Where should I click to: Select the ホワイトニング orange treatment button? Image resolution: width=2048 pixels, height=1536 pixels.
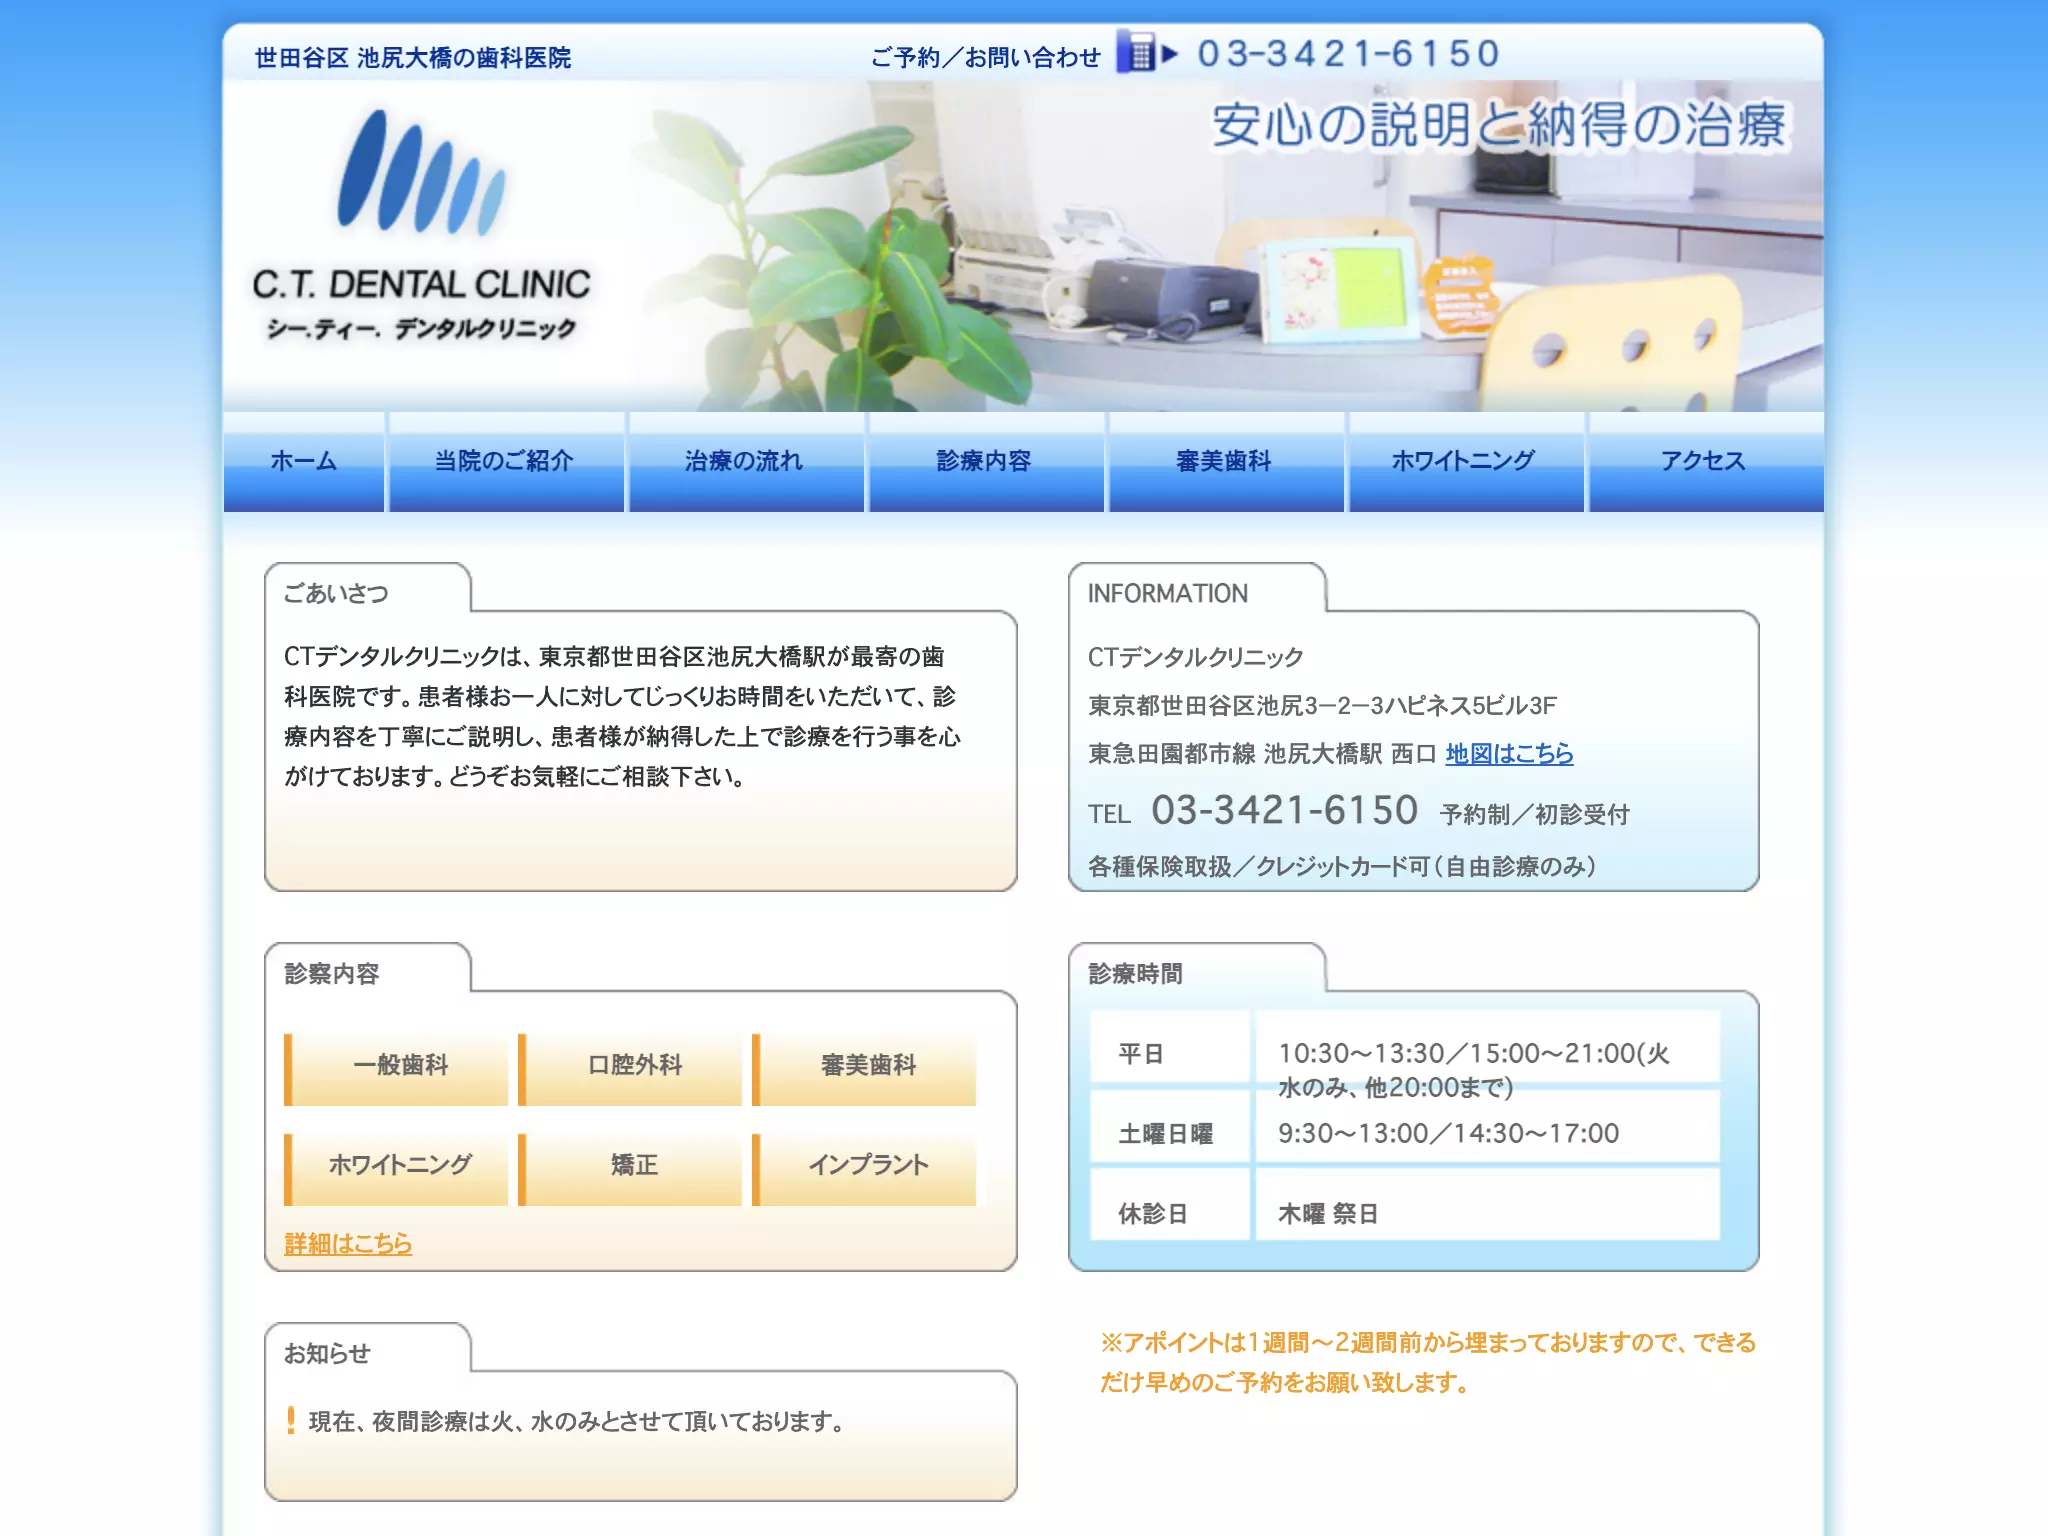pos(397,1169)
